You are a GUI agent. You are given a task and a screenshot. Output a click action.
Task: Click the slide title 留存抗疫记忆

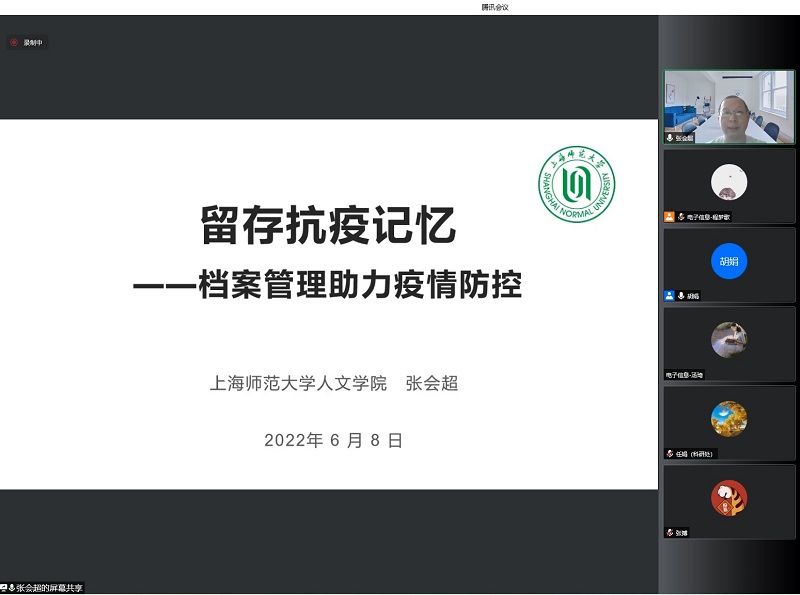click(328, 226)
